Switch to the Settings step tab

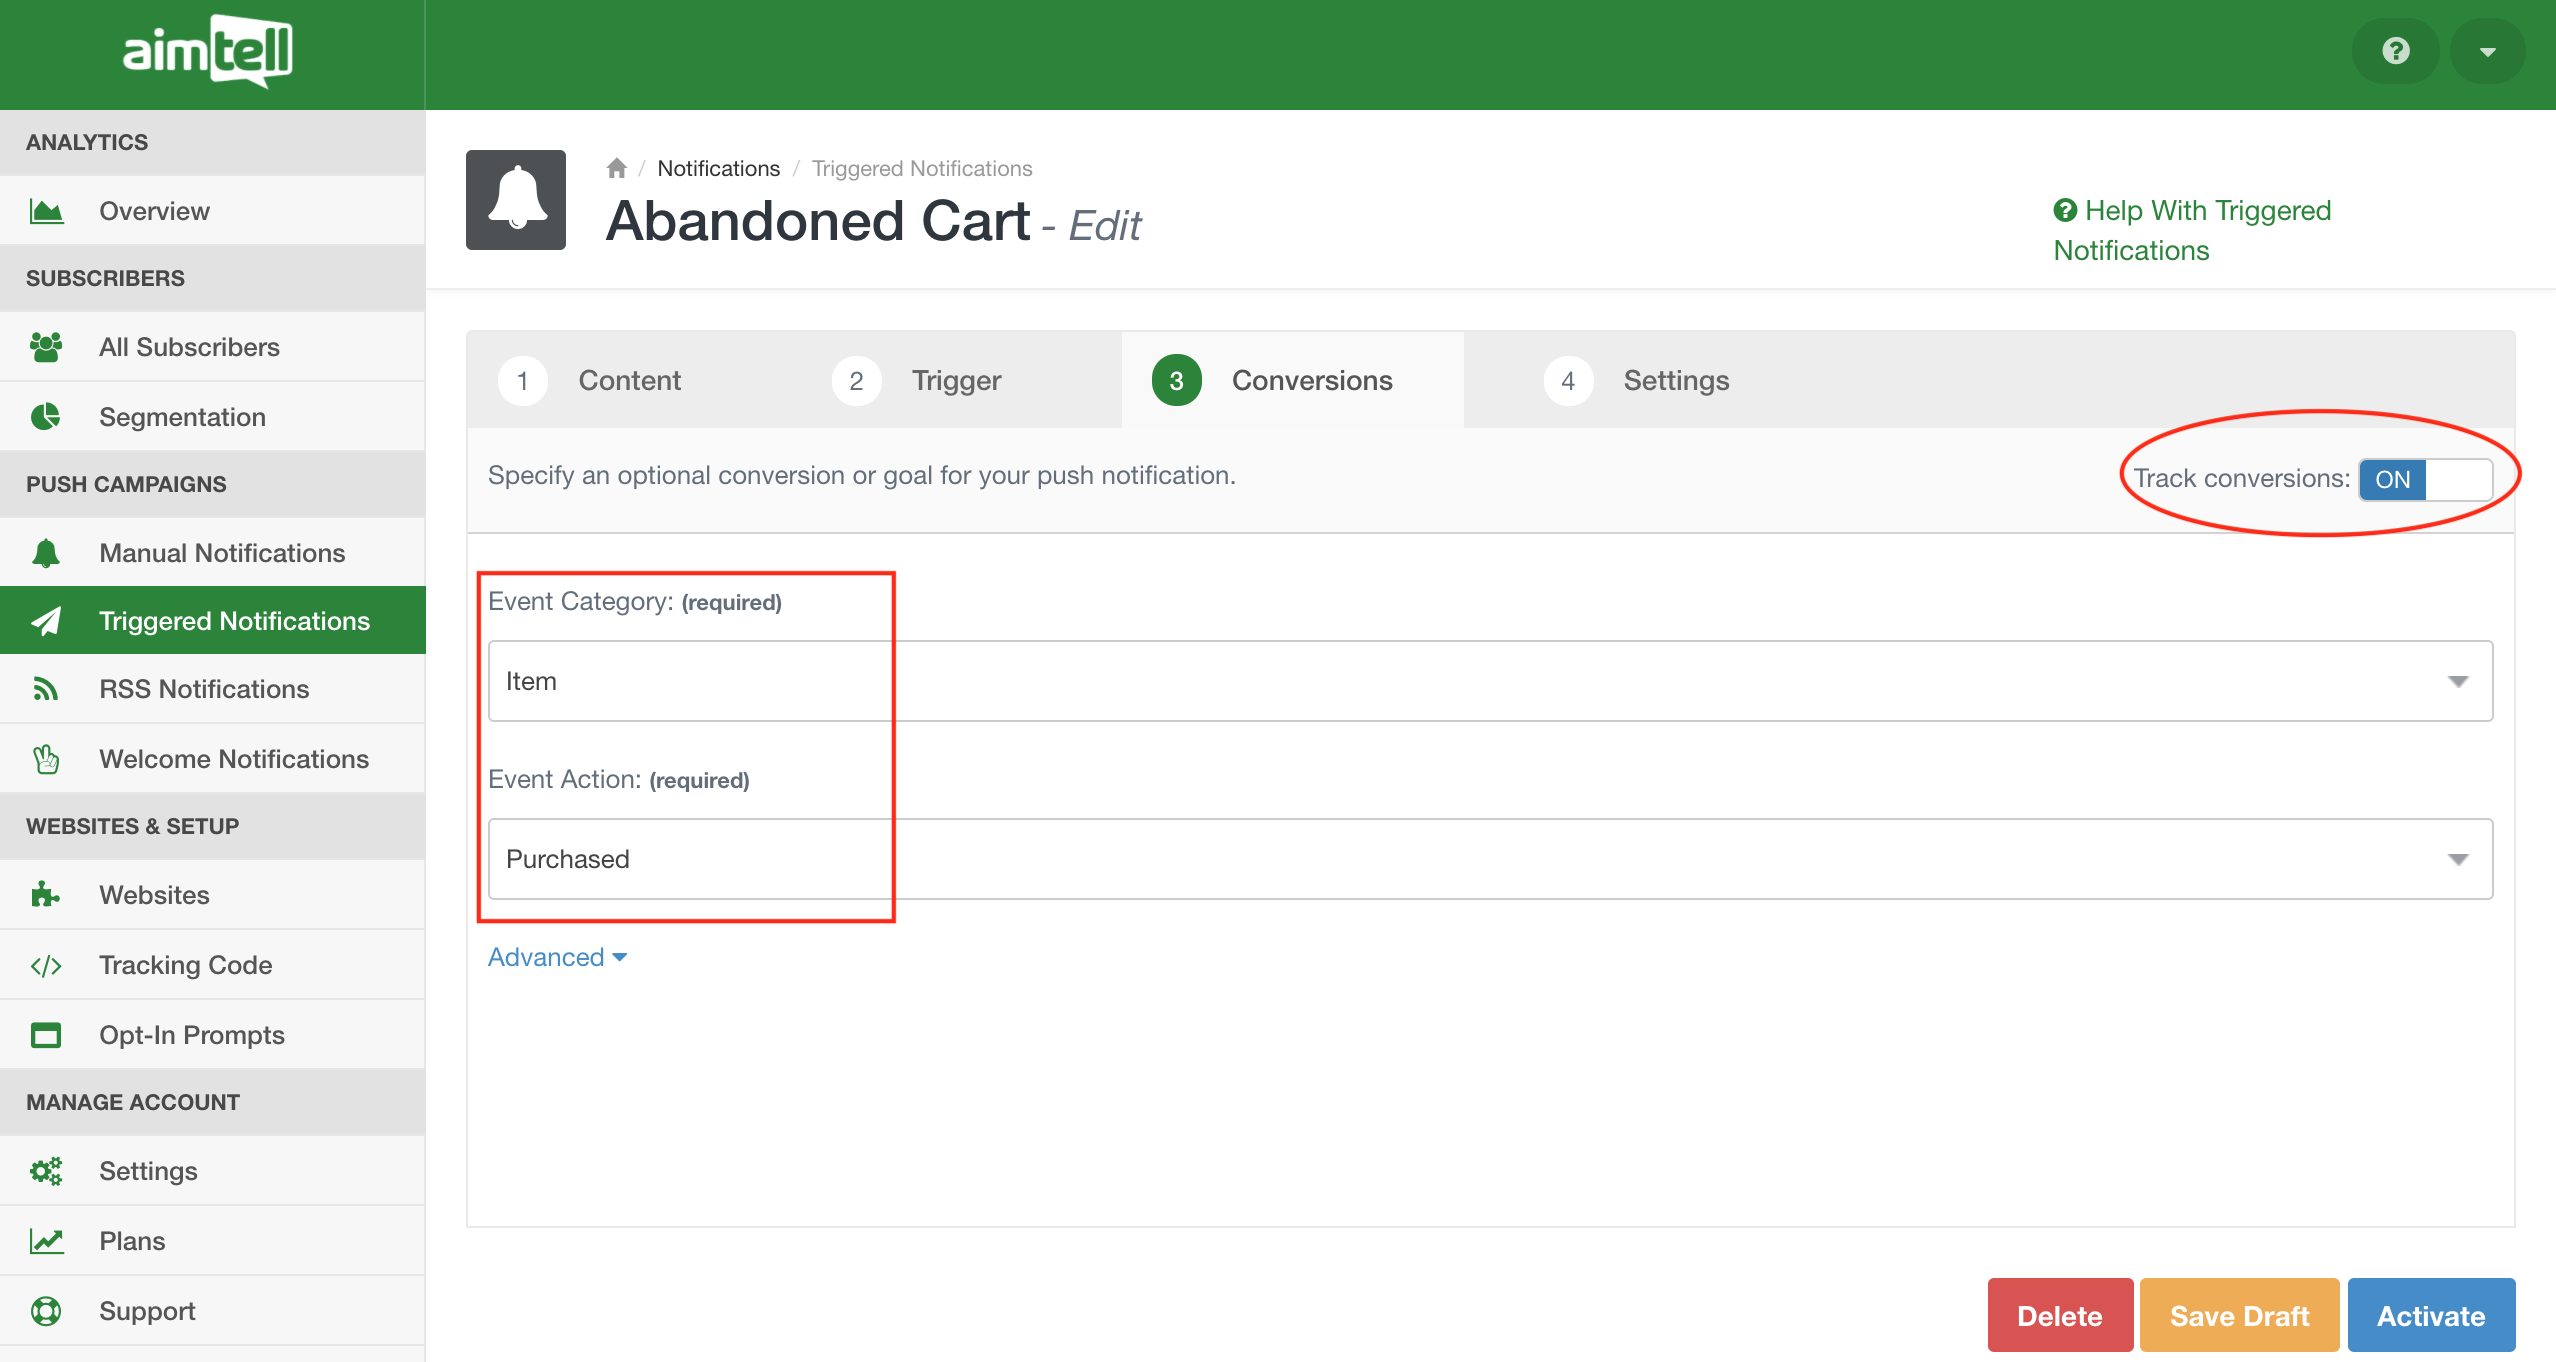tap(1675, 380)
